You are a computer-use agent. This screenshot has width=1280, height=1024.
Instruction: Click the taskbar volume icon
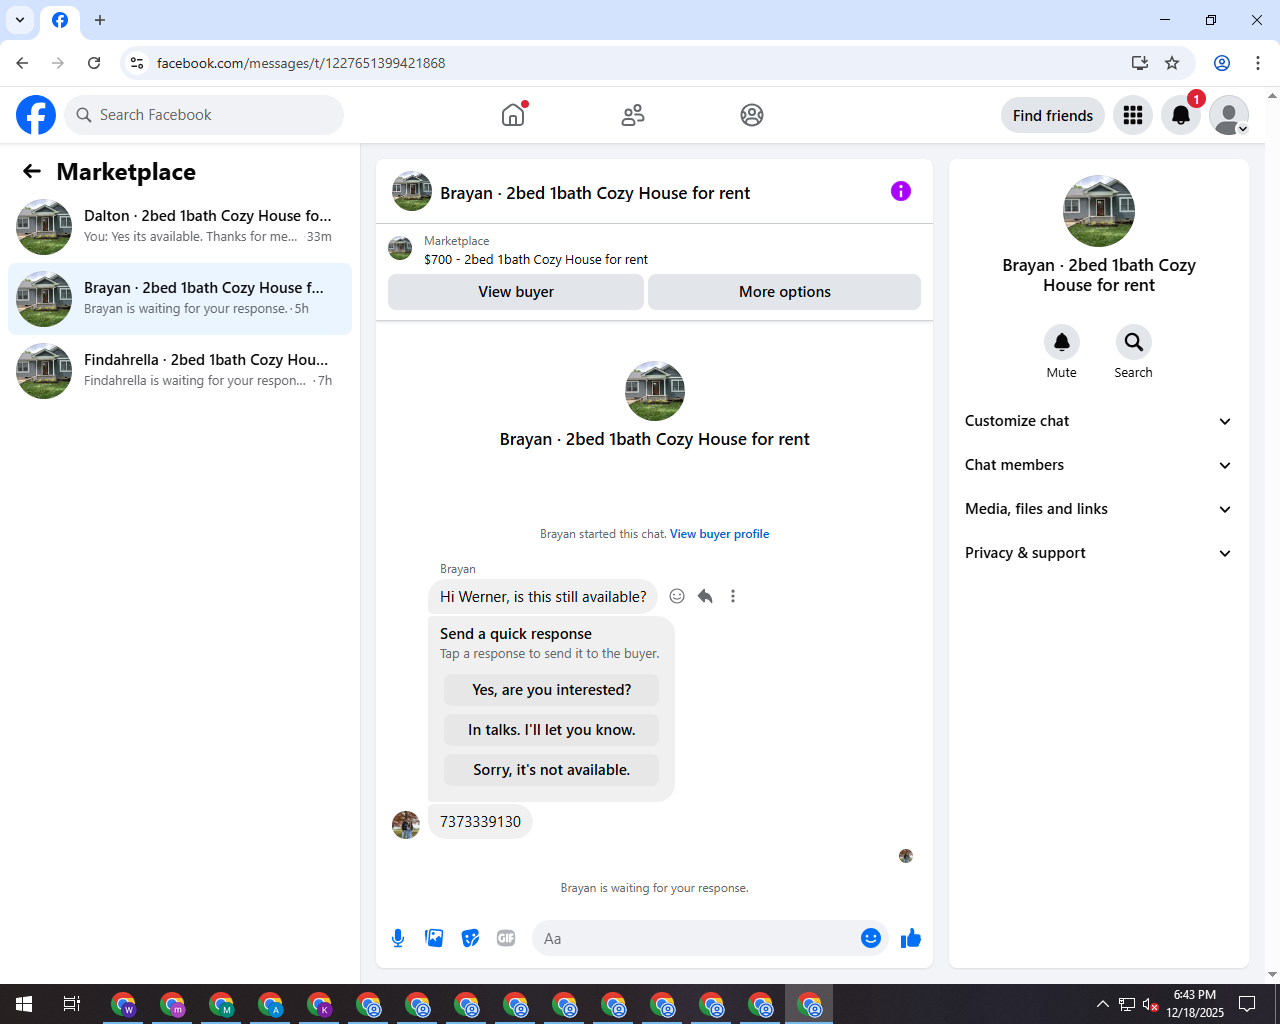(x=1151, y=1004)
